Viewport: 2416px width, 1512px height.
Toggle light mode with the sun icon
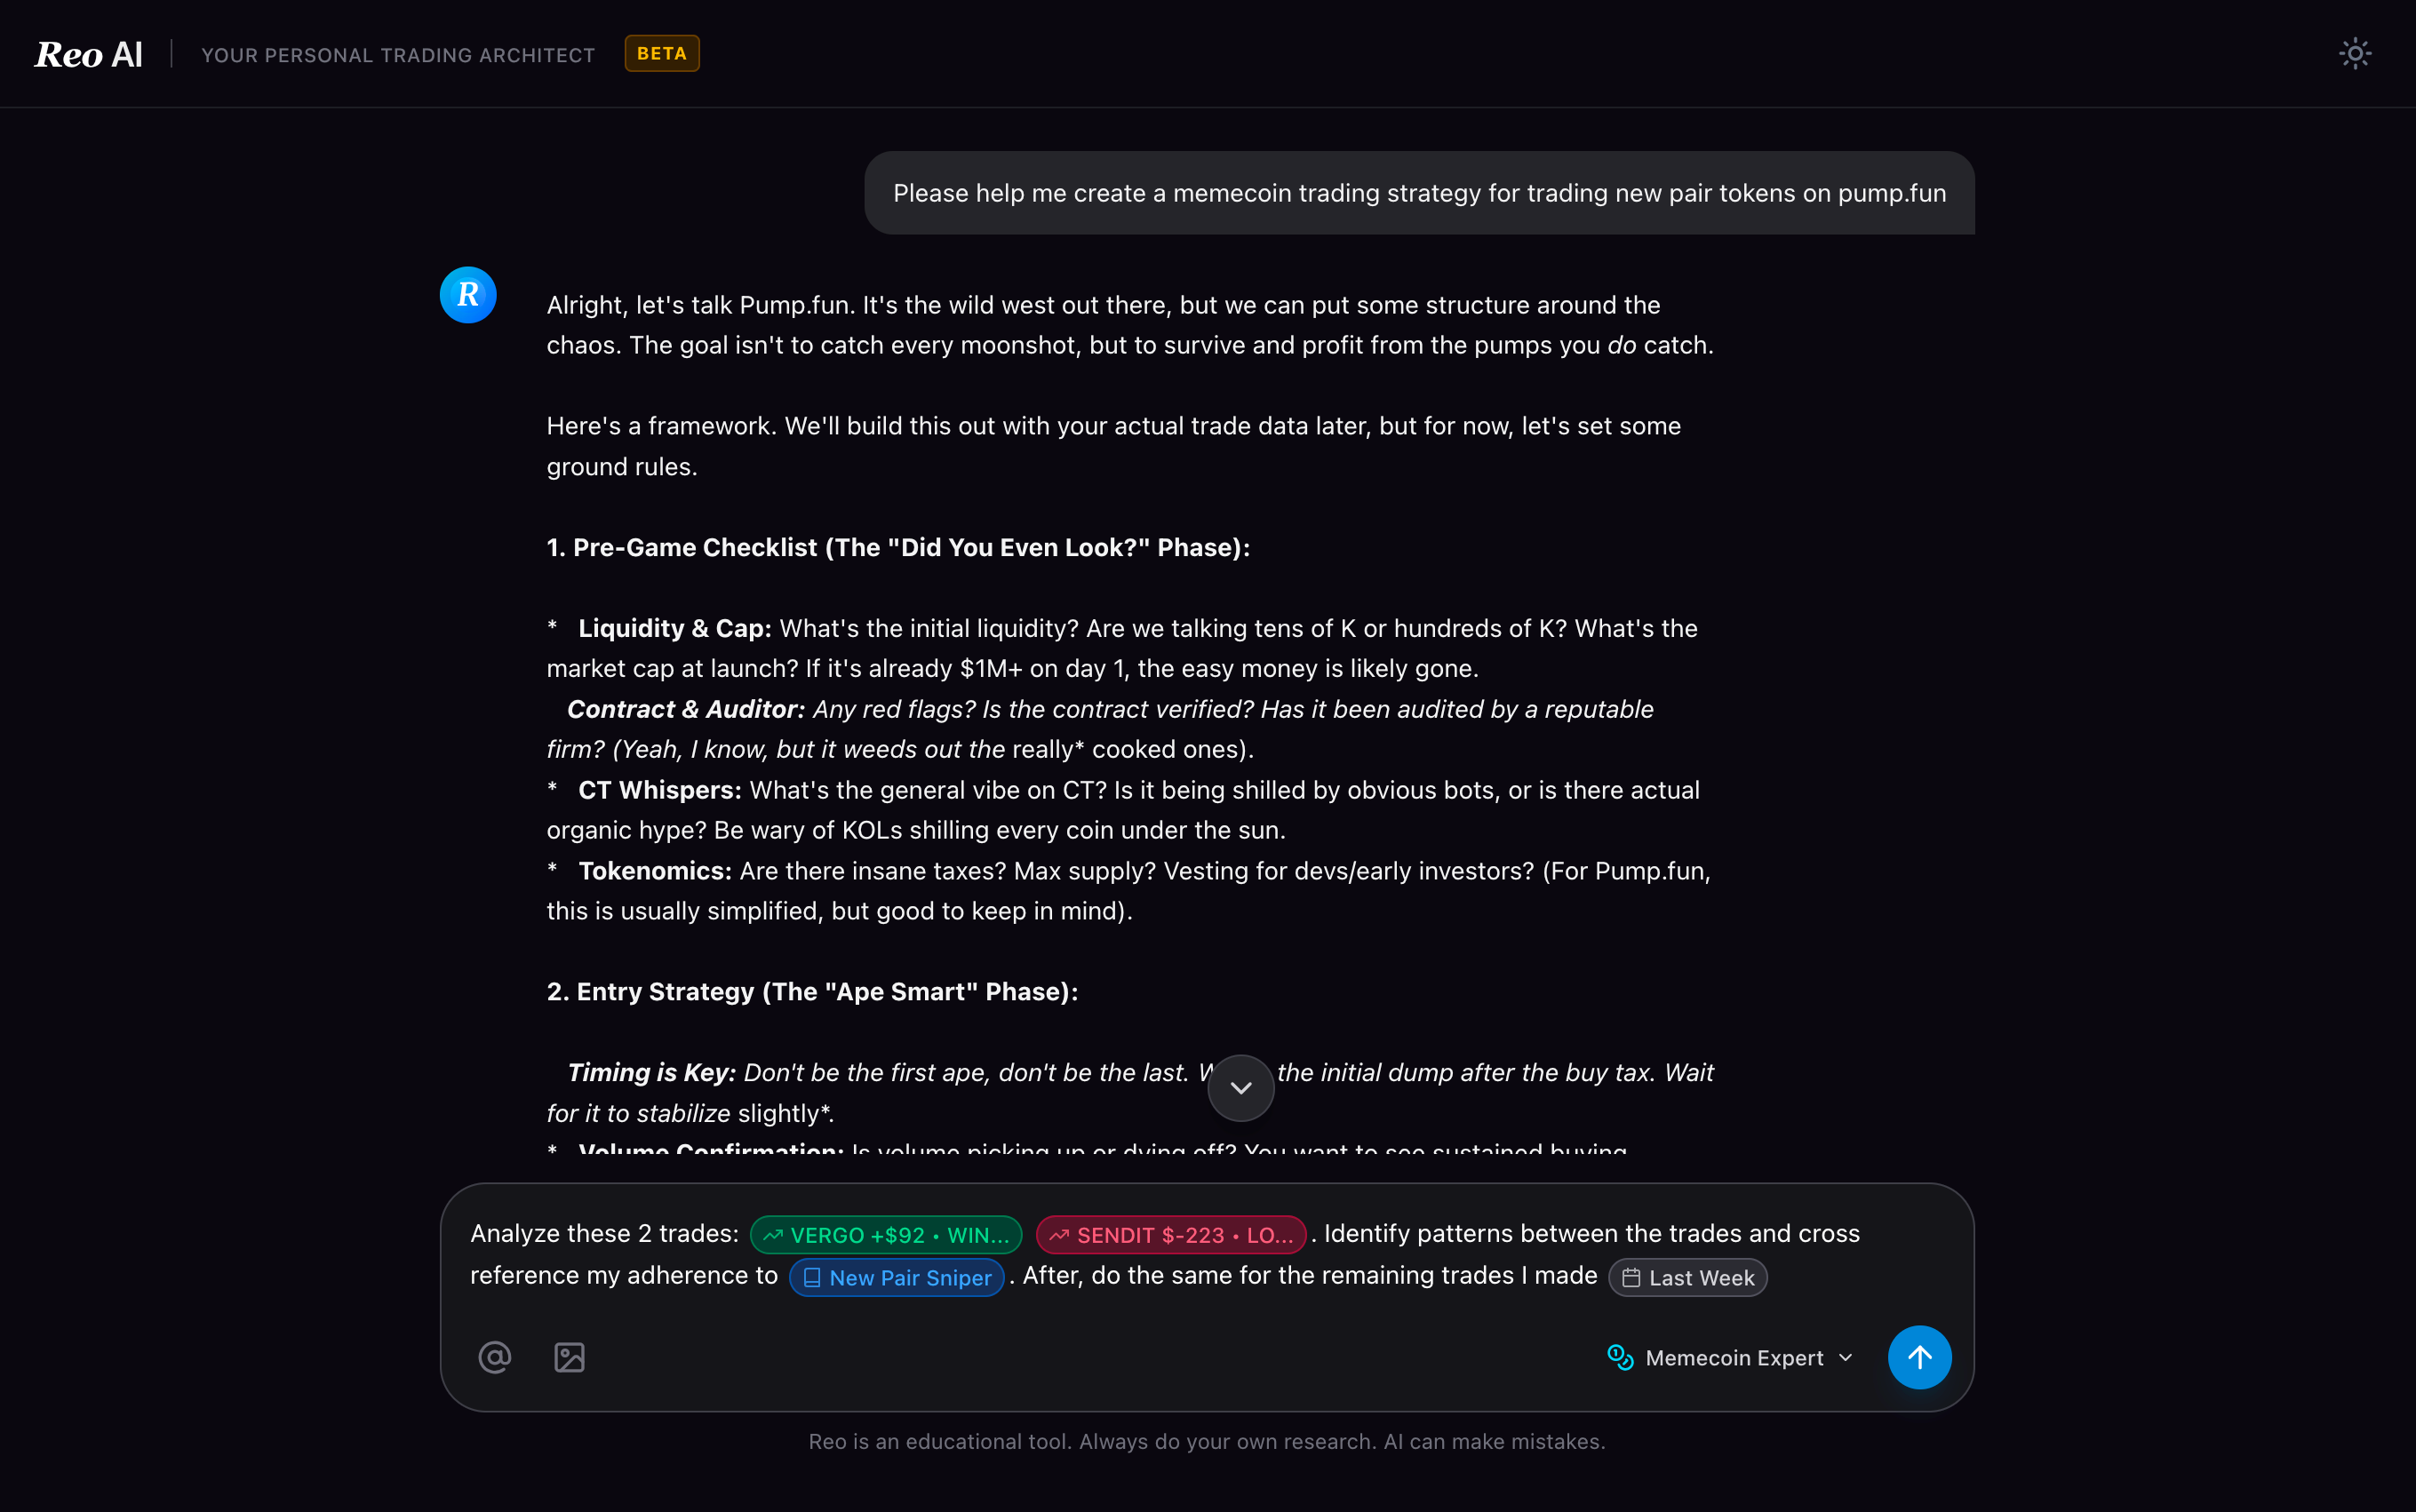point(2355,53)
